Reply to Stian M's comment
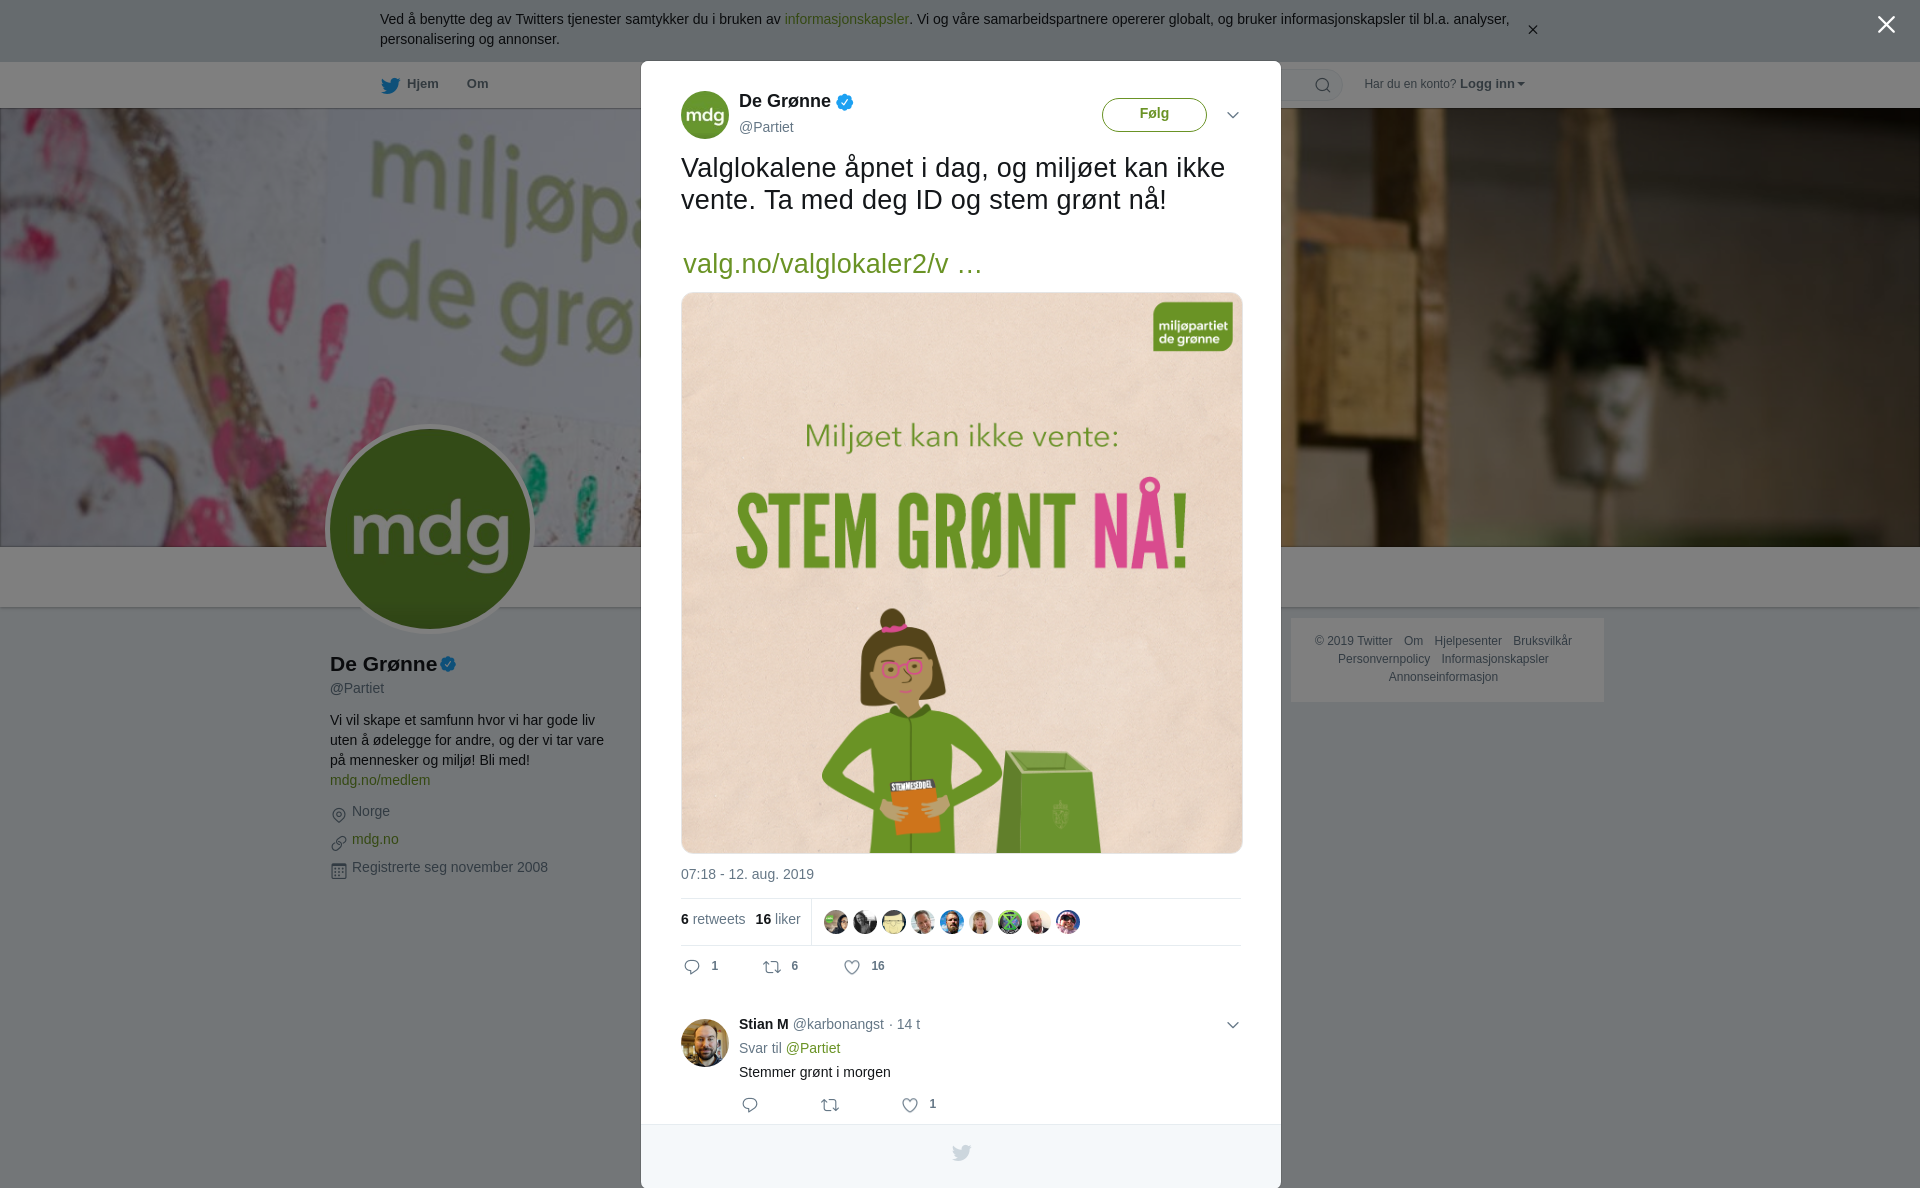This screenshot has width=1920, height=1188. tap(750, 1105)
